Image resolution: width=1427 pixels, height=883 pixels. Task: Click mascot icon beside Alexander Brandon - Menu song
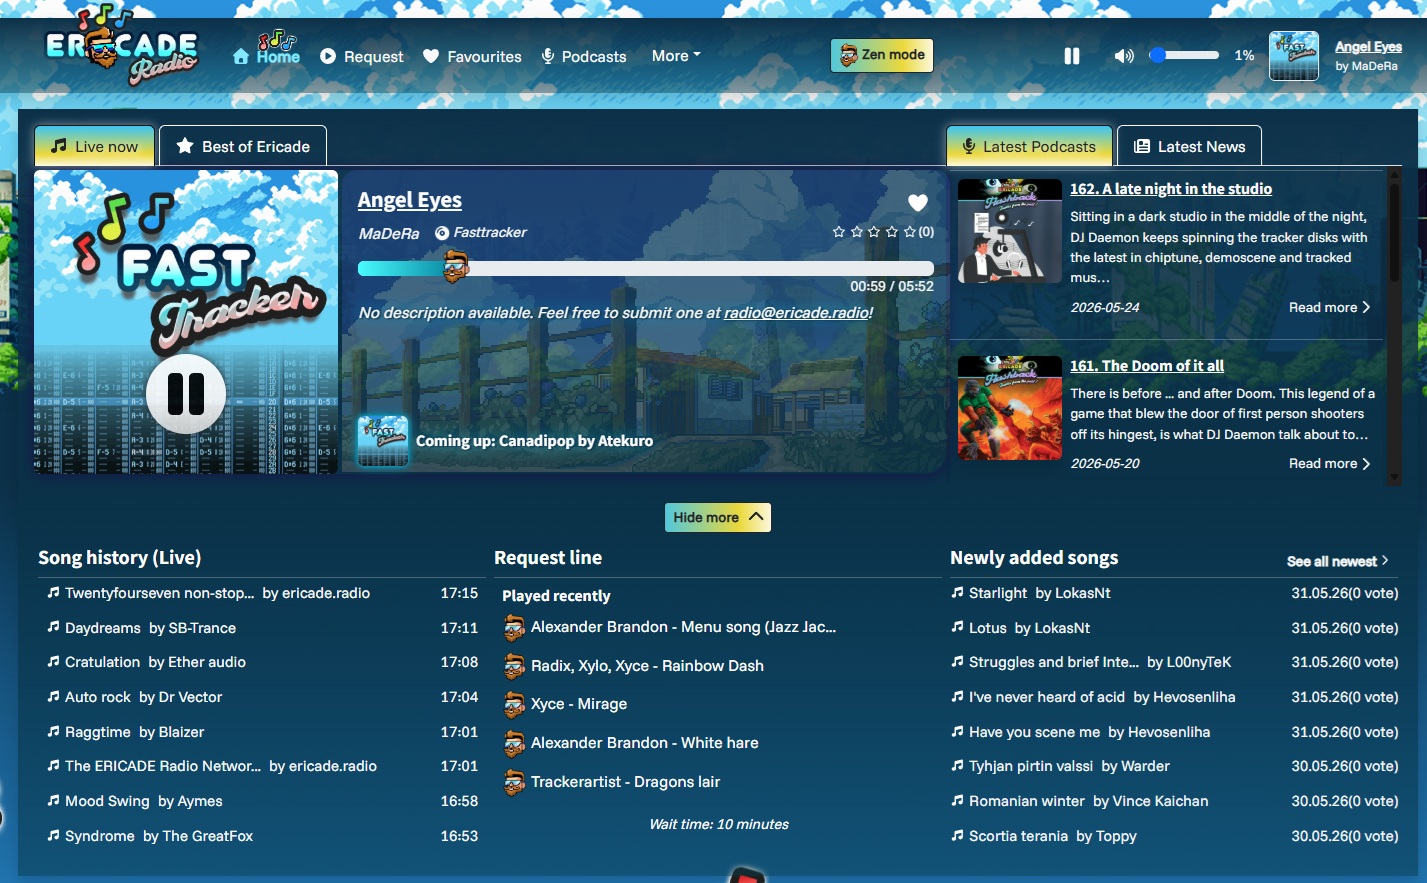[x=514, y=628]
